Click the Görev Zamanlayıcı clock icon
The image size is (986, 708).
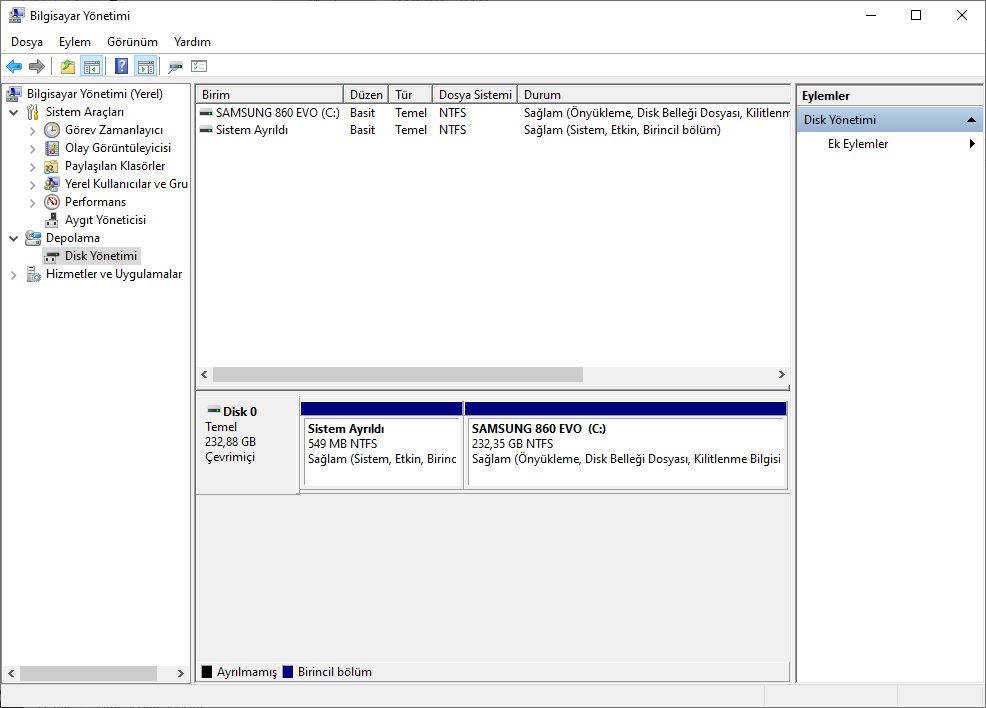(52, 130)
